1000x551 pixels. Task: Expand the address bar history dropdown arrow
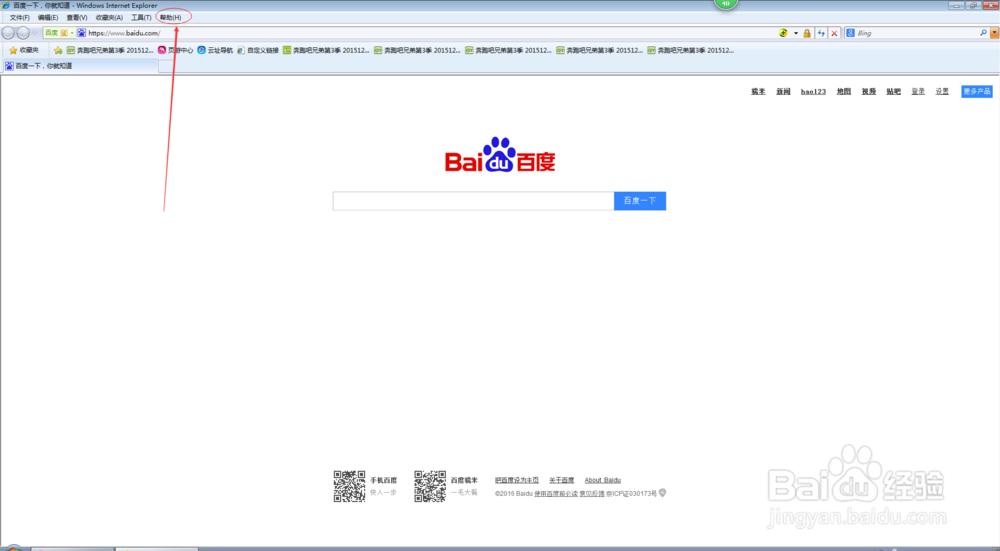pos(795,33)
